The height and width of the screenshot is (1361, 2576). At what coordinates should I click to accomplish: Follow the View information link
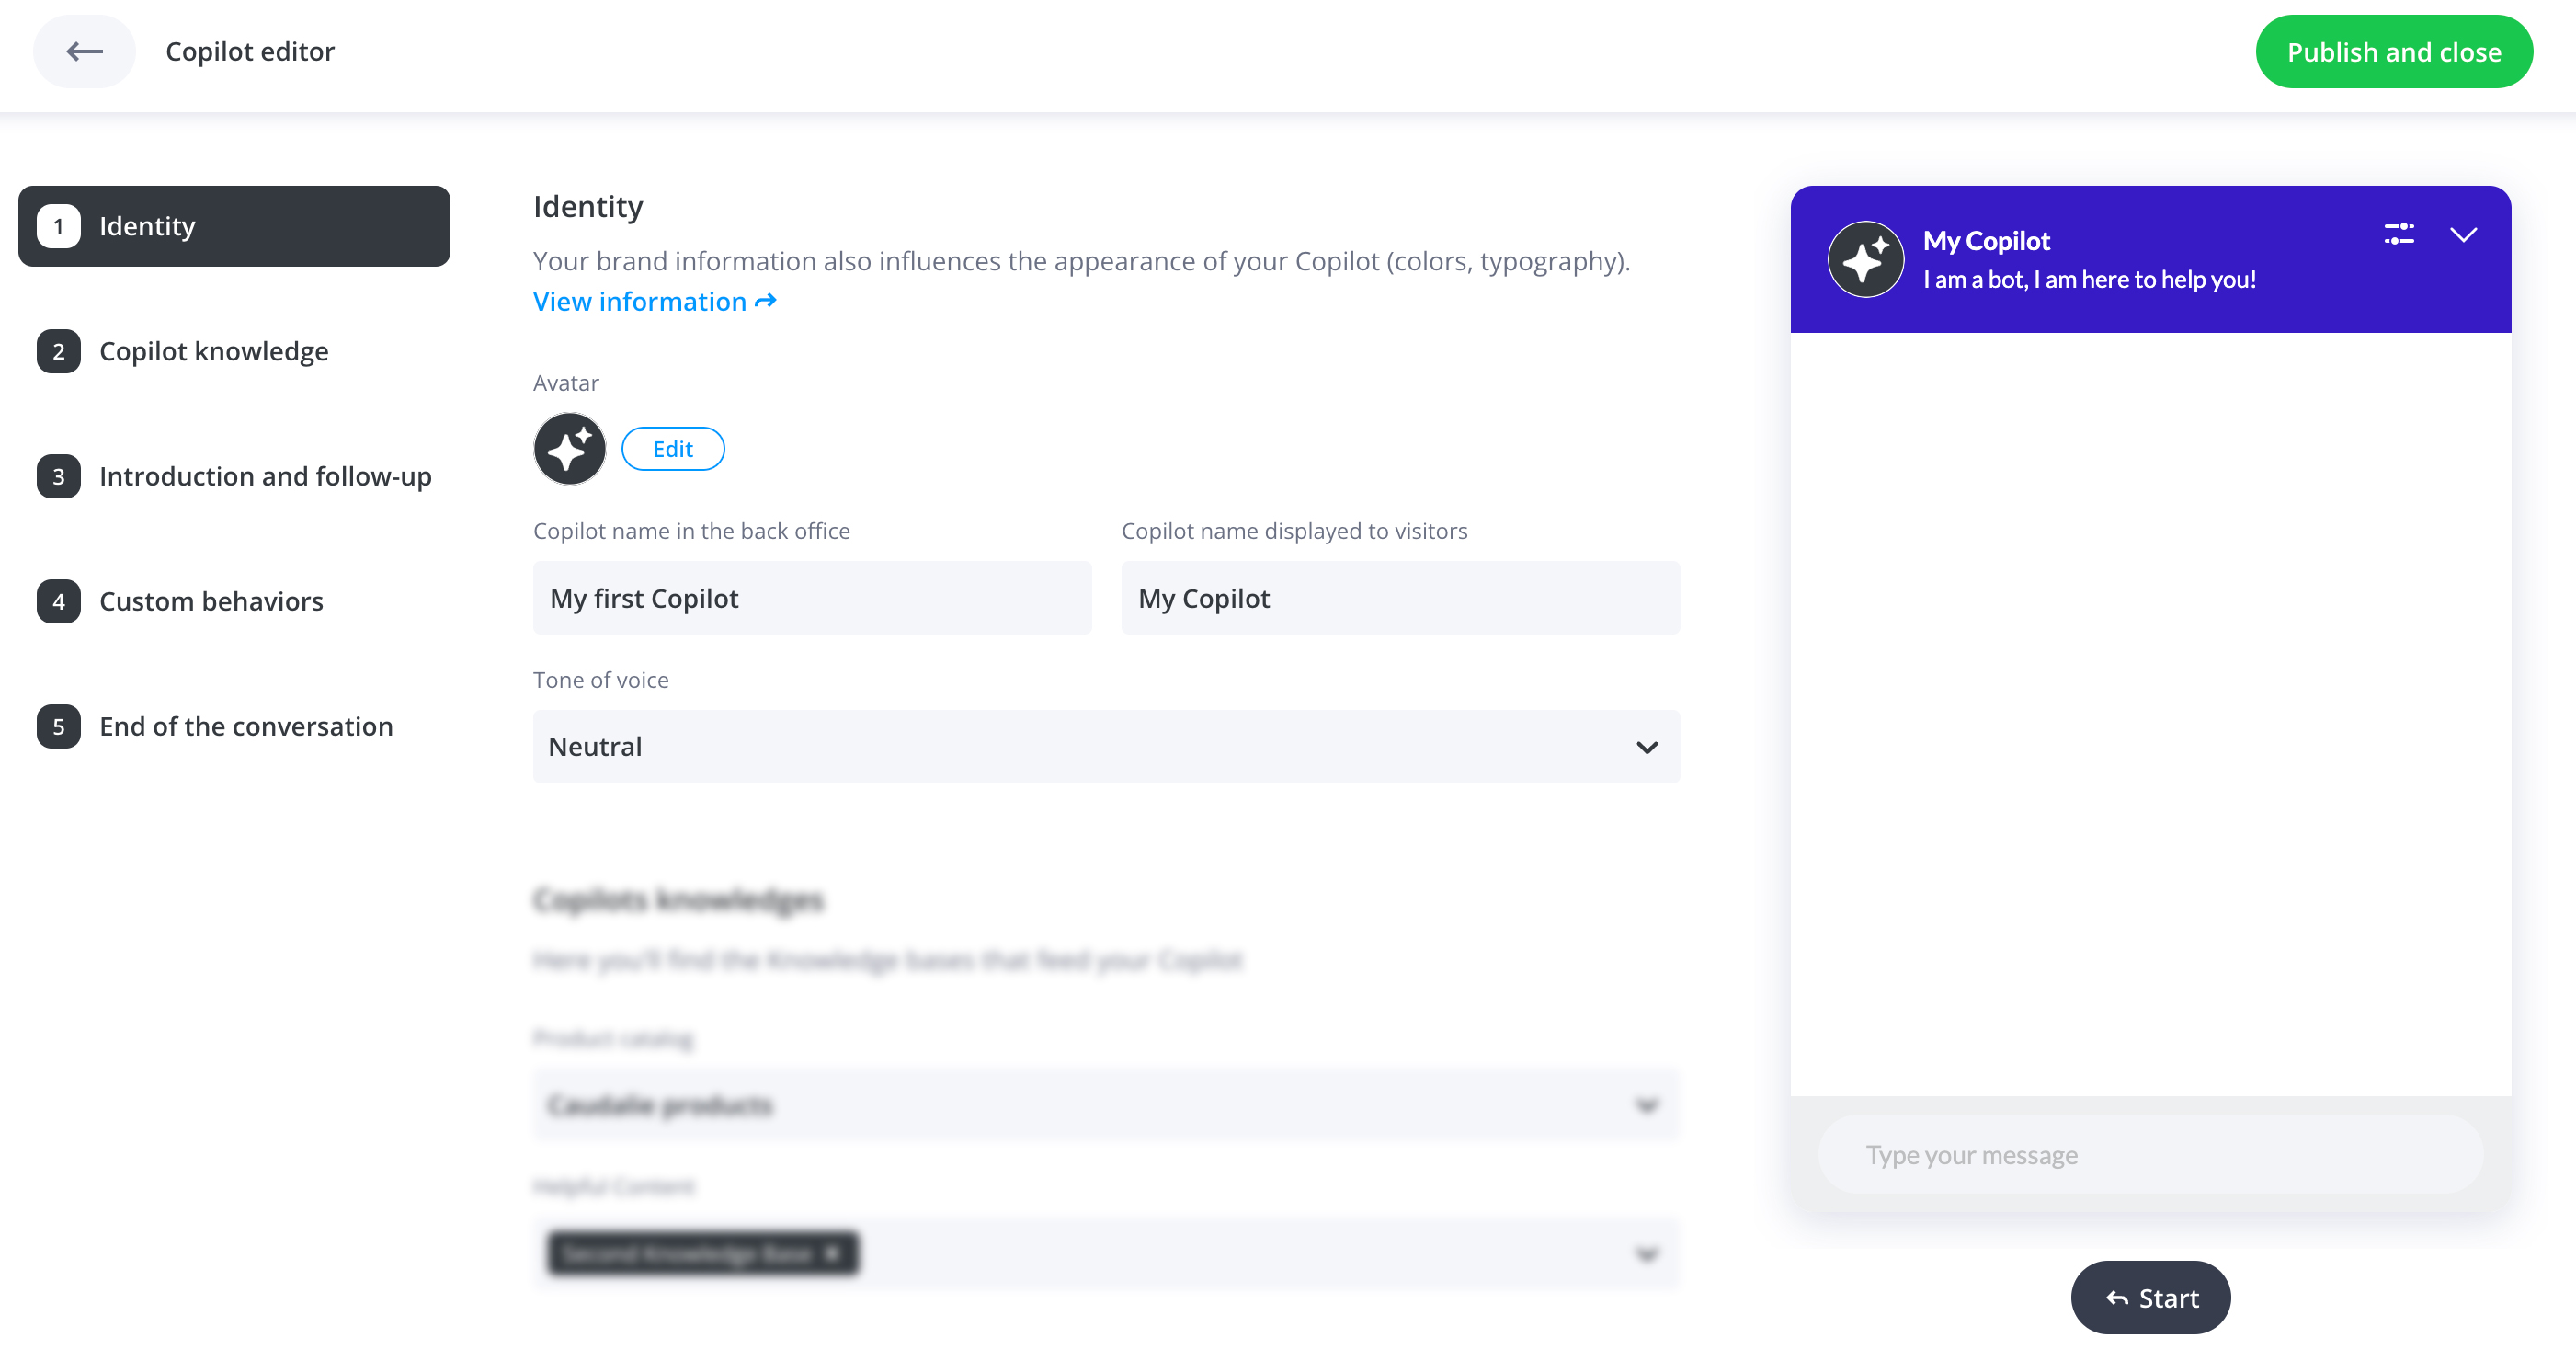point(655,301)
